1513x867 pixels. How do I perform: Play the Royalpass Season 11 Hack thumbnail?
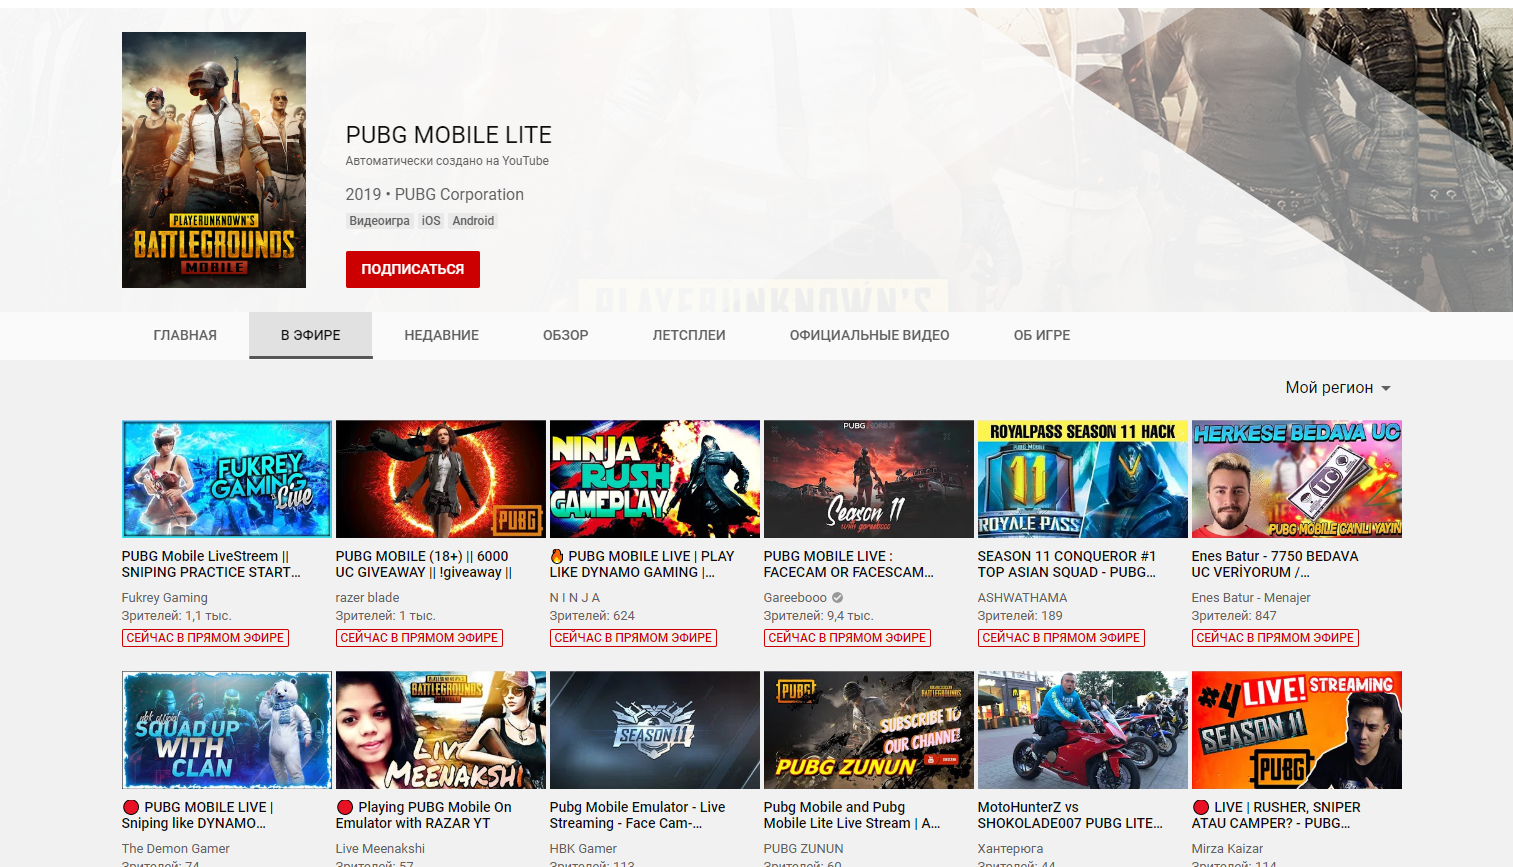click(1082, 479)
